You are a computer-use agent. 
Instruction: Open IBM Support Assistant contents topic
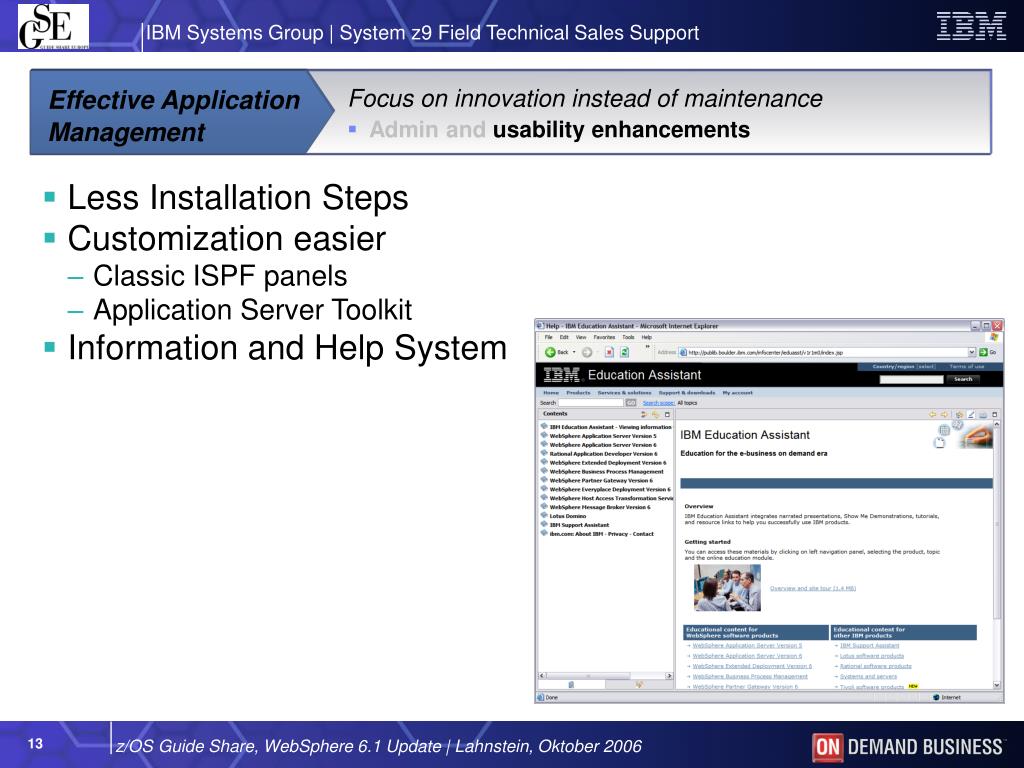(579, 525)
